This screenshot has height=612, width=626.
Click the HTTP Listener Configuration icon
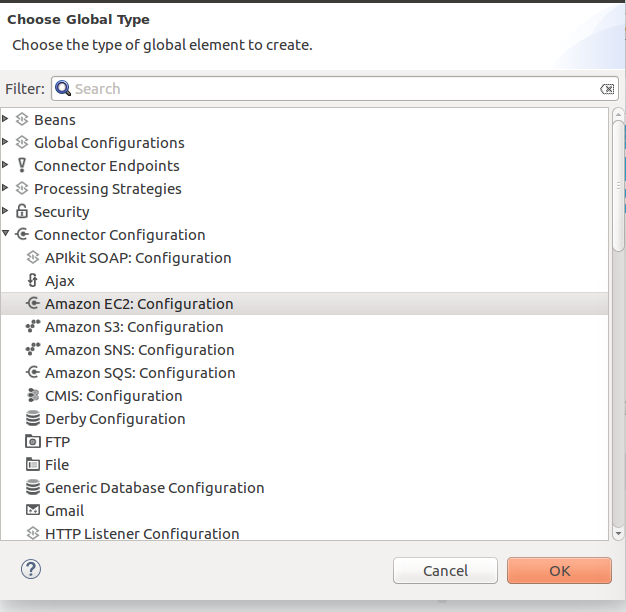(33, 533)
